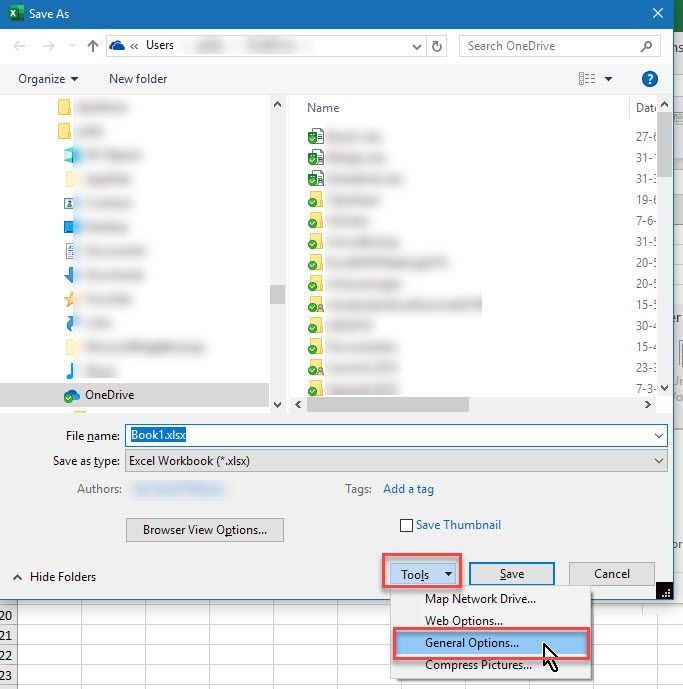This screenshot has height=689, width=683.
Task: Click the Desktop icon in navigation pane
Action: pyautogui.click(x=69, y=227)
